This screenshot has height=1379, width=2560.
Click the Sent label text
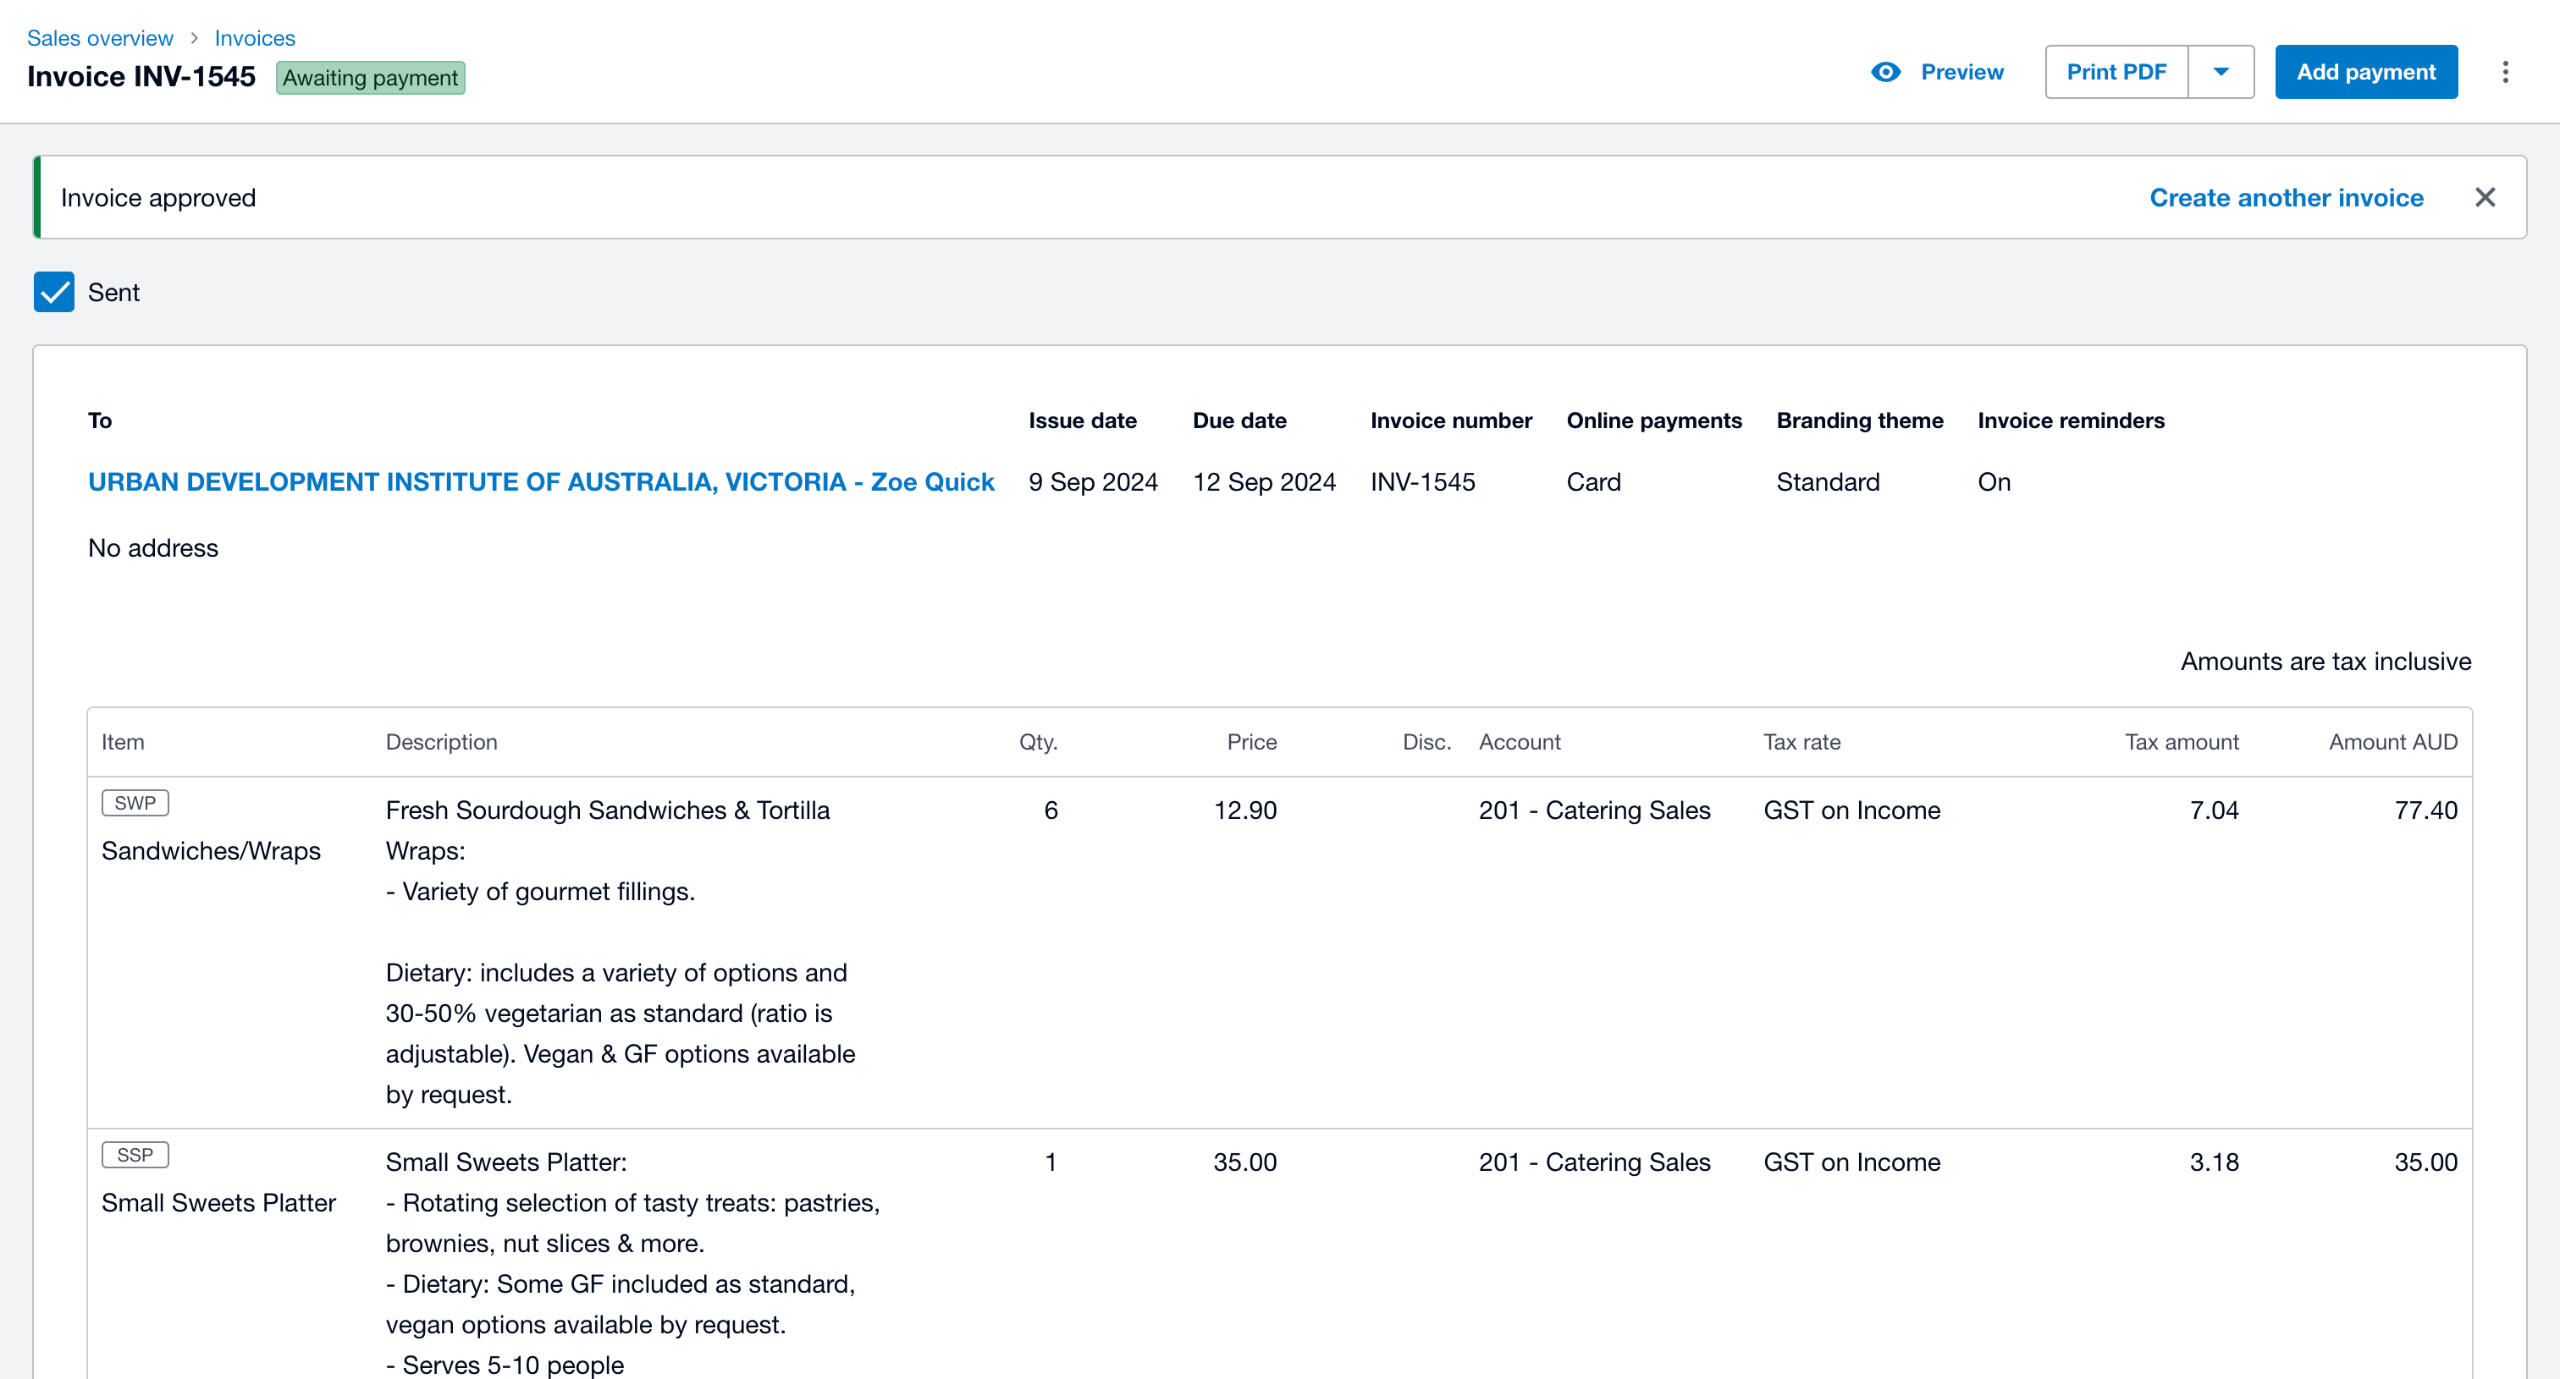click(114, 293)
